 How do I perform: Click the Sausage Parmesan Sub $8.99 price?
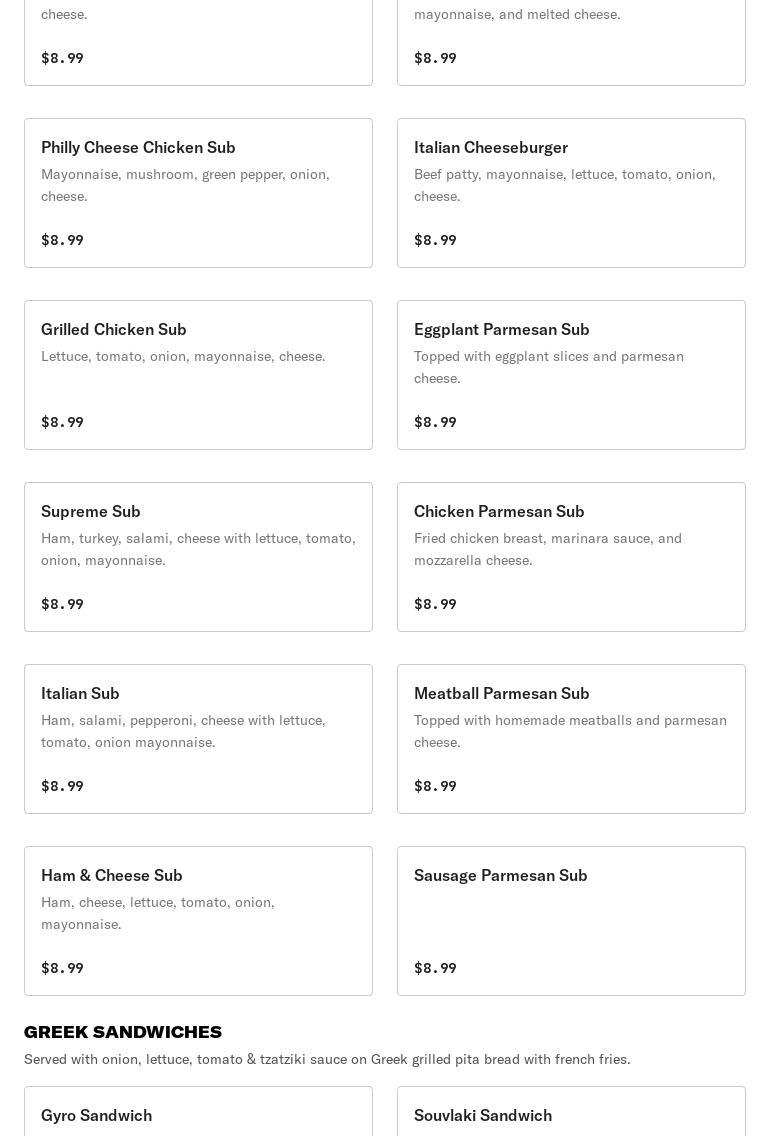point(435,968)
